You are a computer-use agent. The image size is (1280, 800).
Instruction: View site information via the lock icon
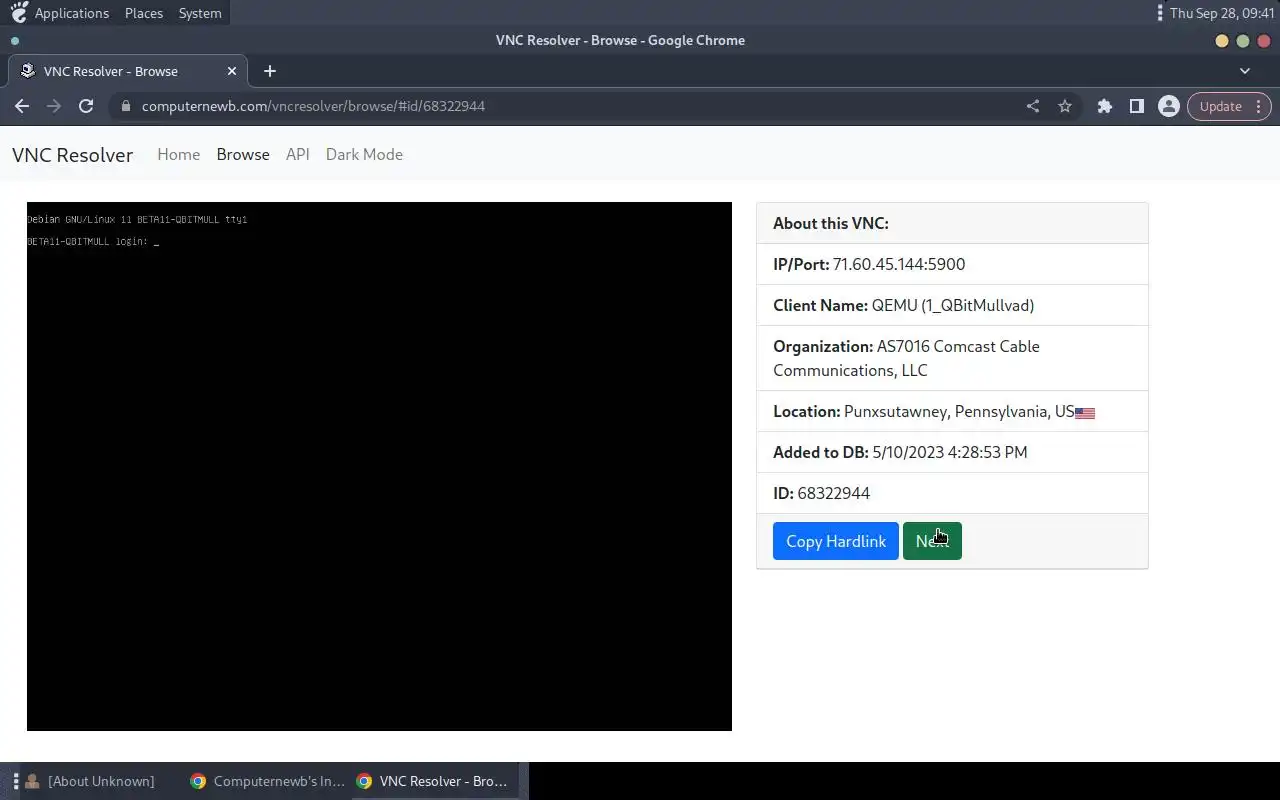125,106
